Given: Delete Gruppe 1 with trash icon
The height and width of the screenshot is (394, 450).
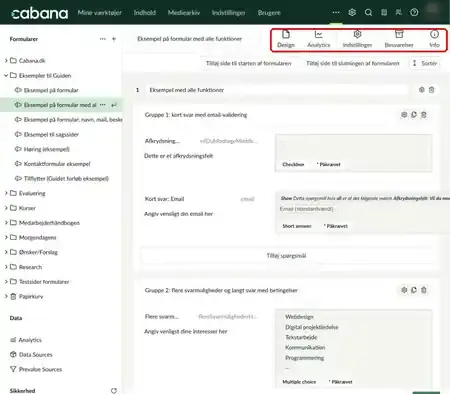Looking at the screenshot, I should 424,115.
